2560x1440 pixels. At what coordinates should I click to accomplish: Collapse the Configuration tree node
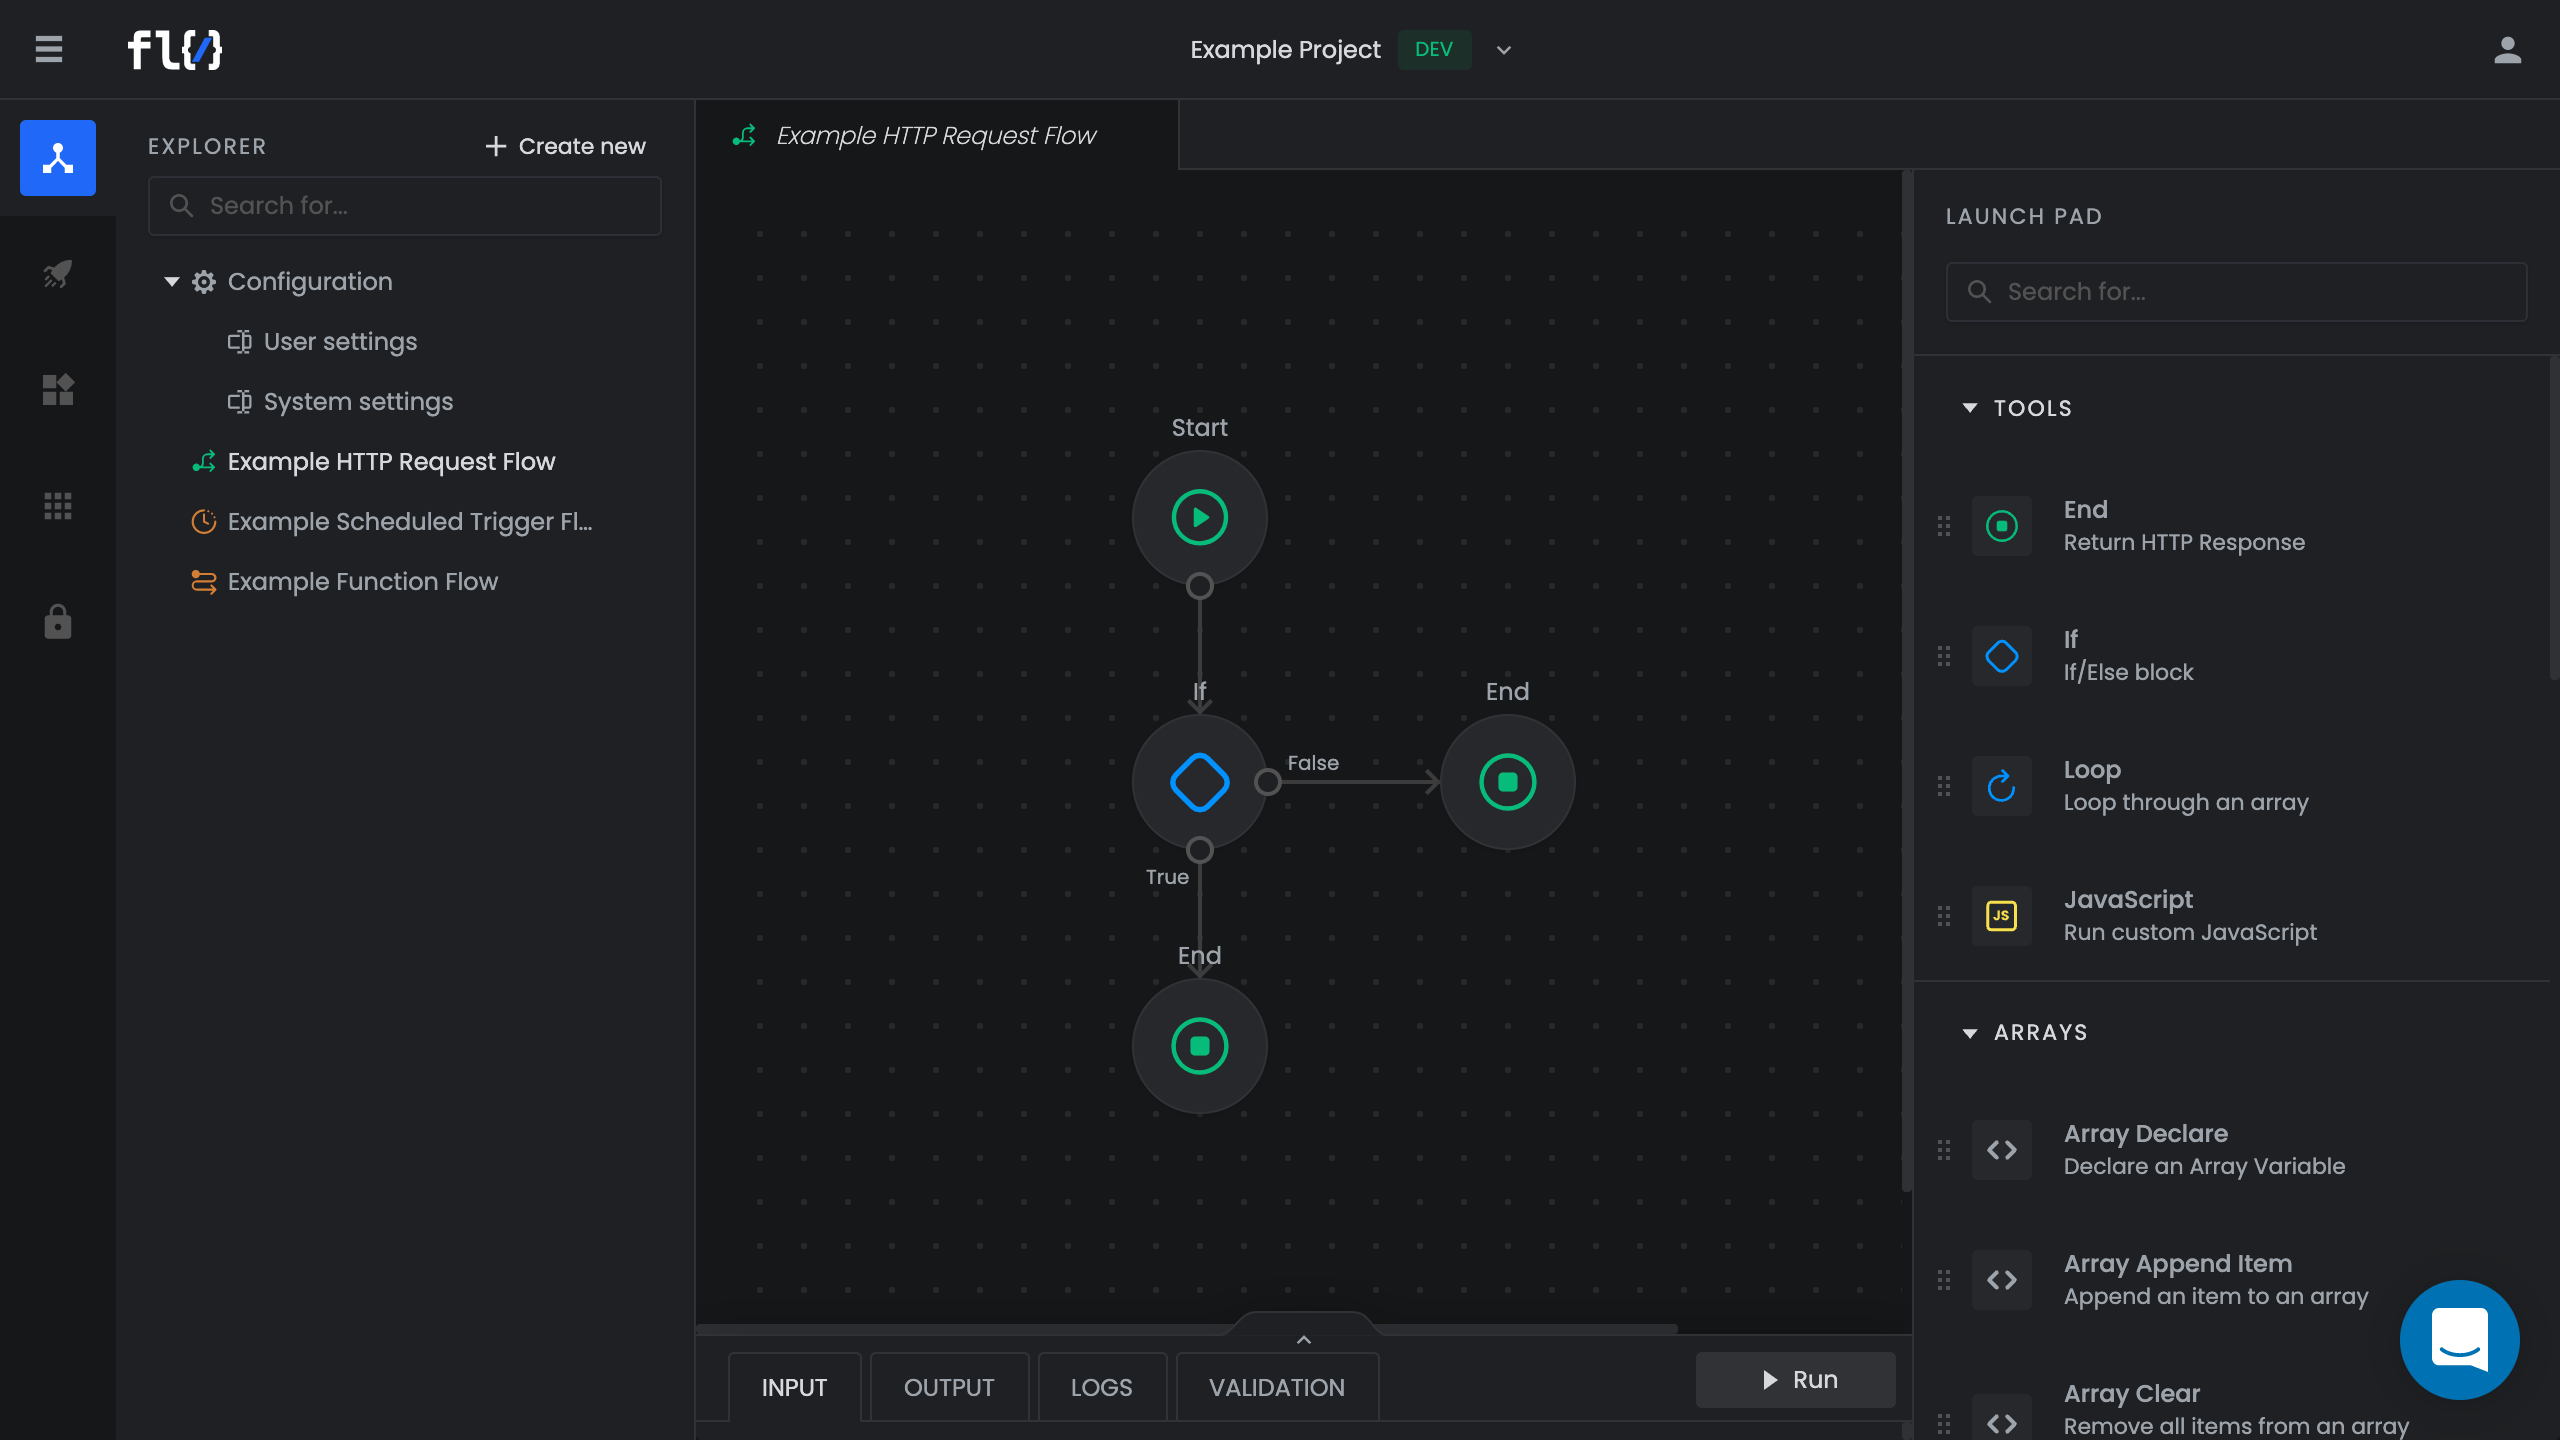(172, 282)
